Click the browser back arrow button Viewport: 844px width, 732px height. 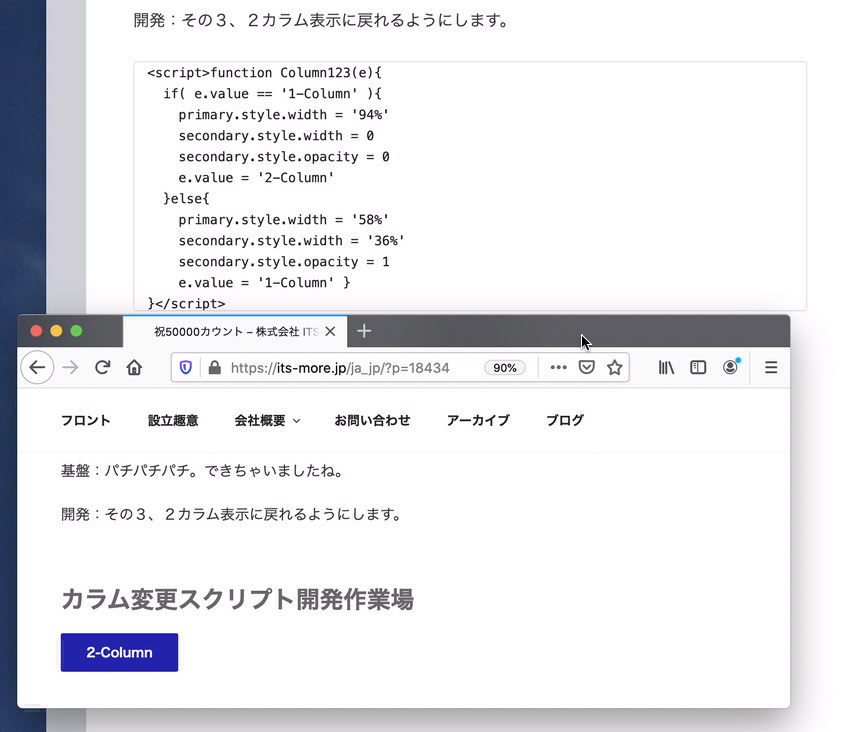click(x=37, y=367)
